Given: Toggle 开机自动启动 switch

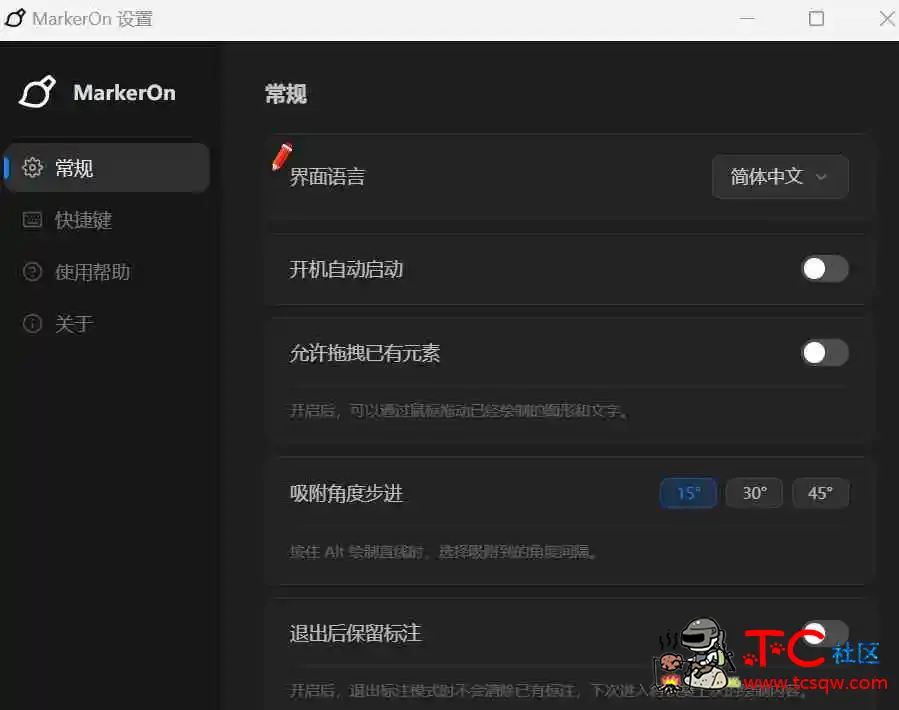Looking at the screenshot, I should [824, 268].
